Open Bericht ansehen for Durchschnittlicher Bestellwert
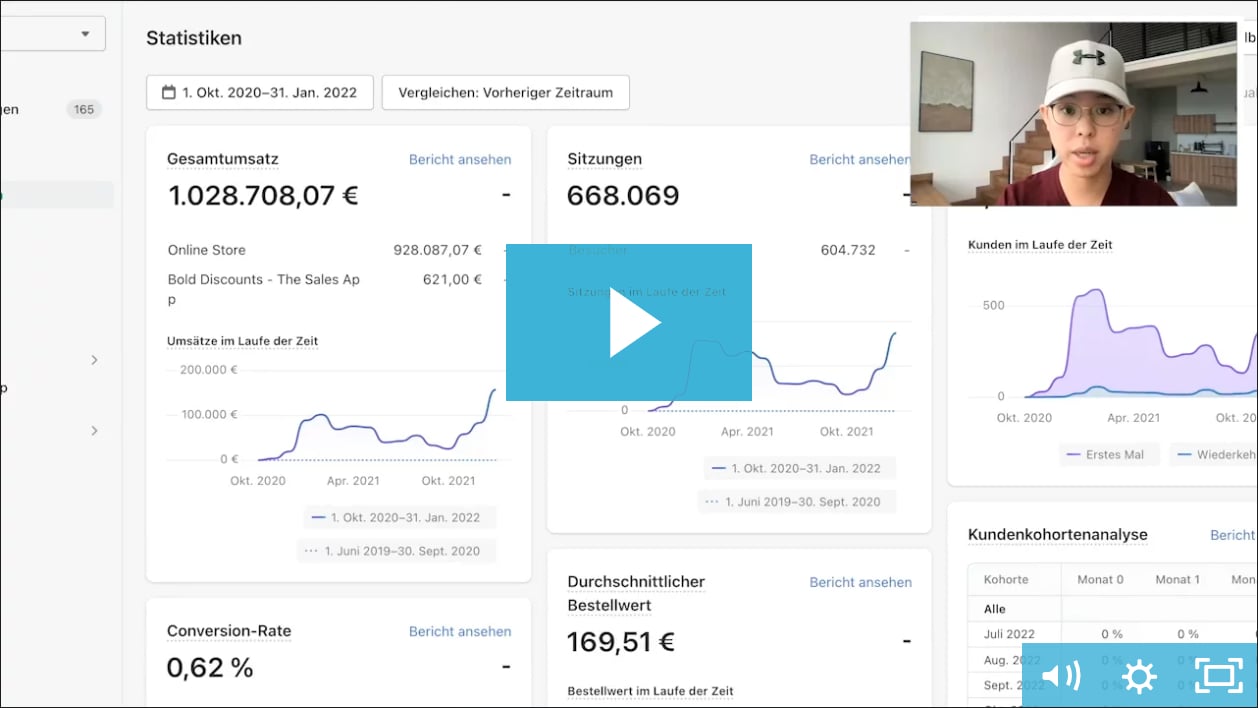This screenshot has width=1258, height=708. [861, 582]
